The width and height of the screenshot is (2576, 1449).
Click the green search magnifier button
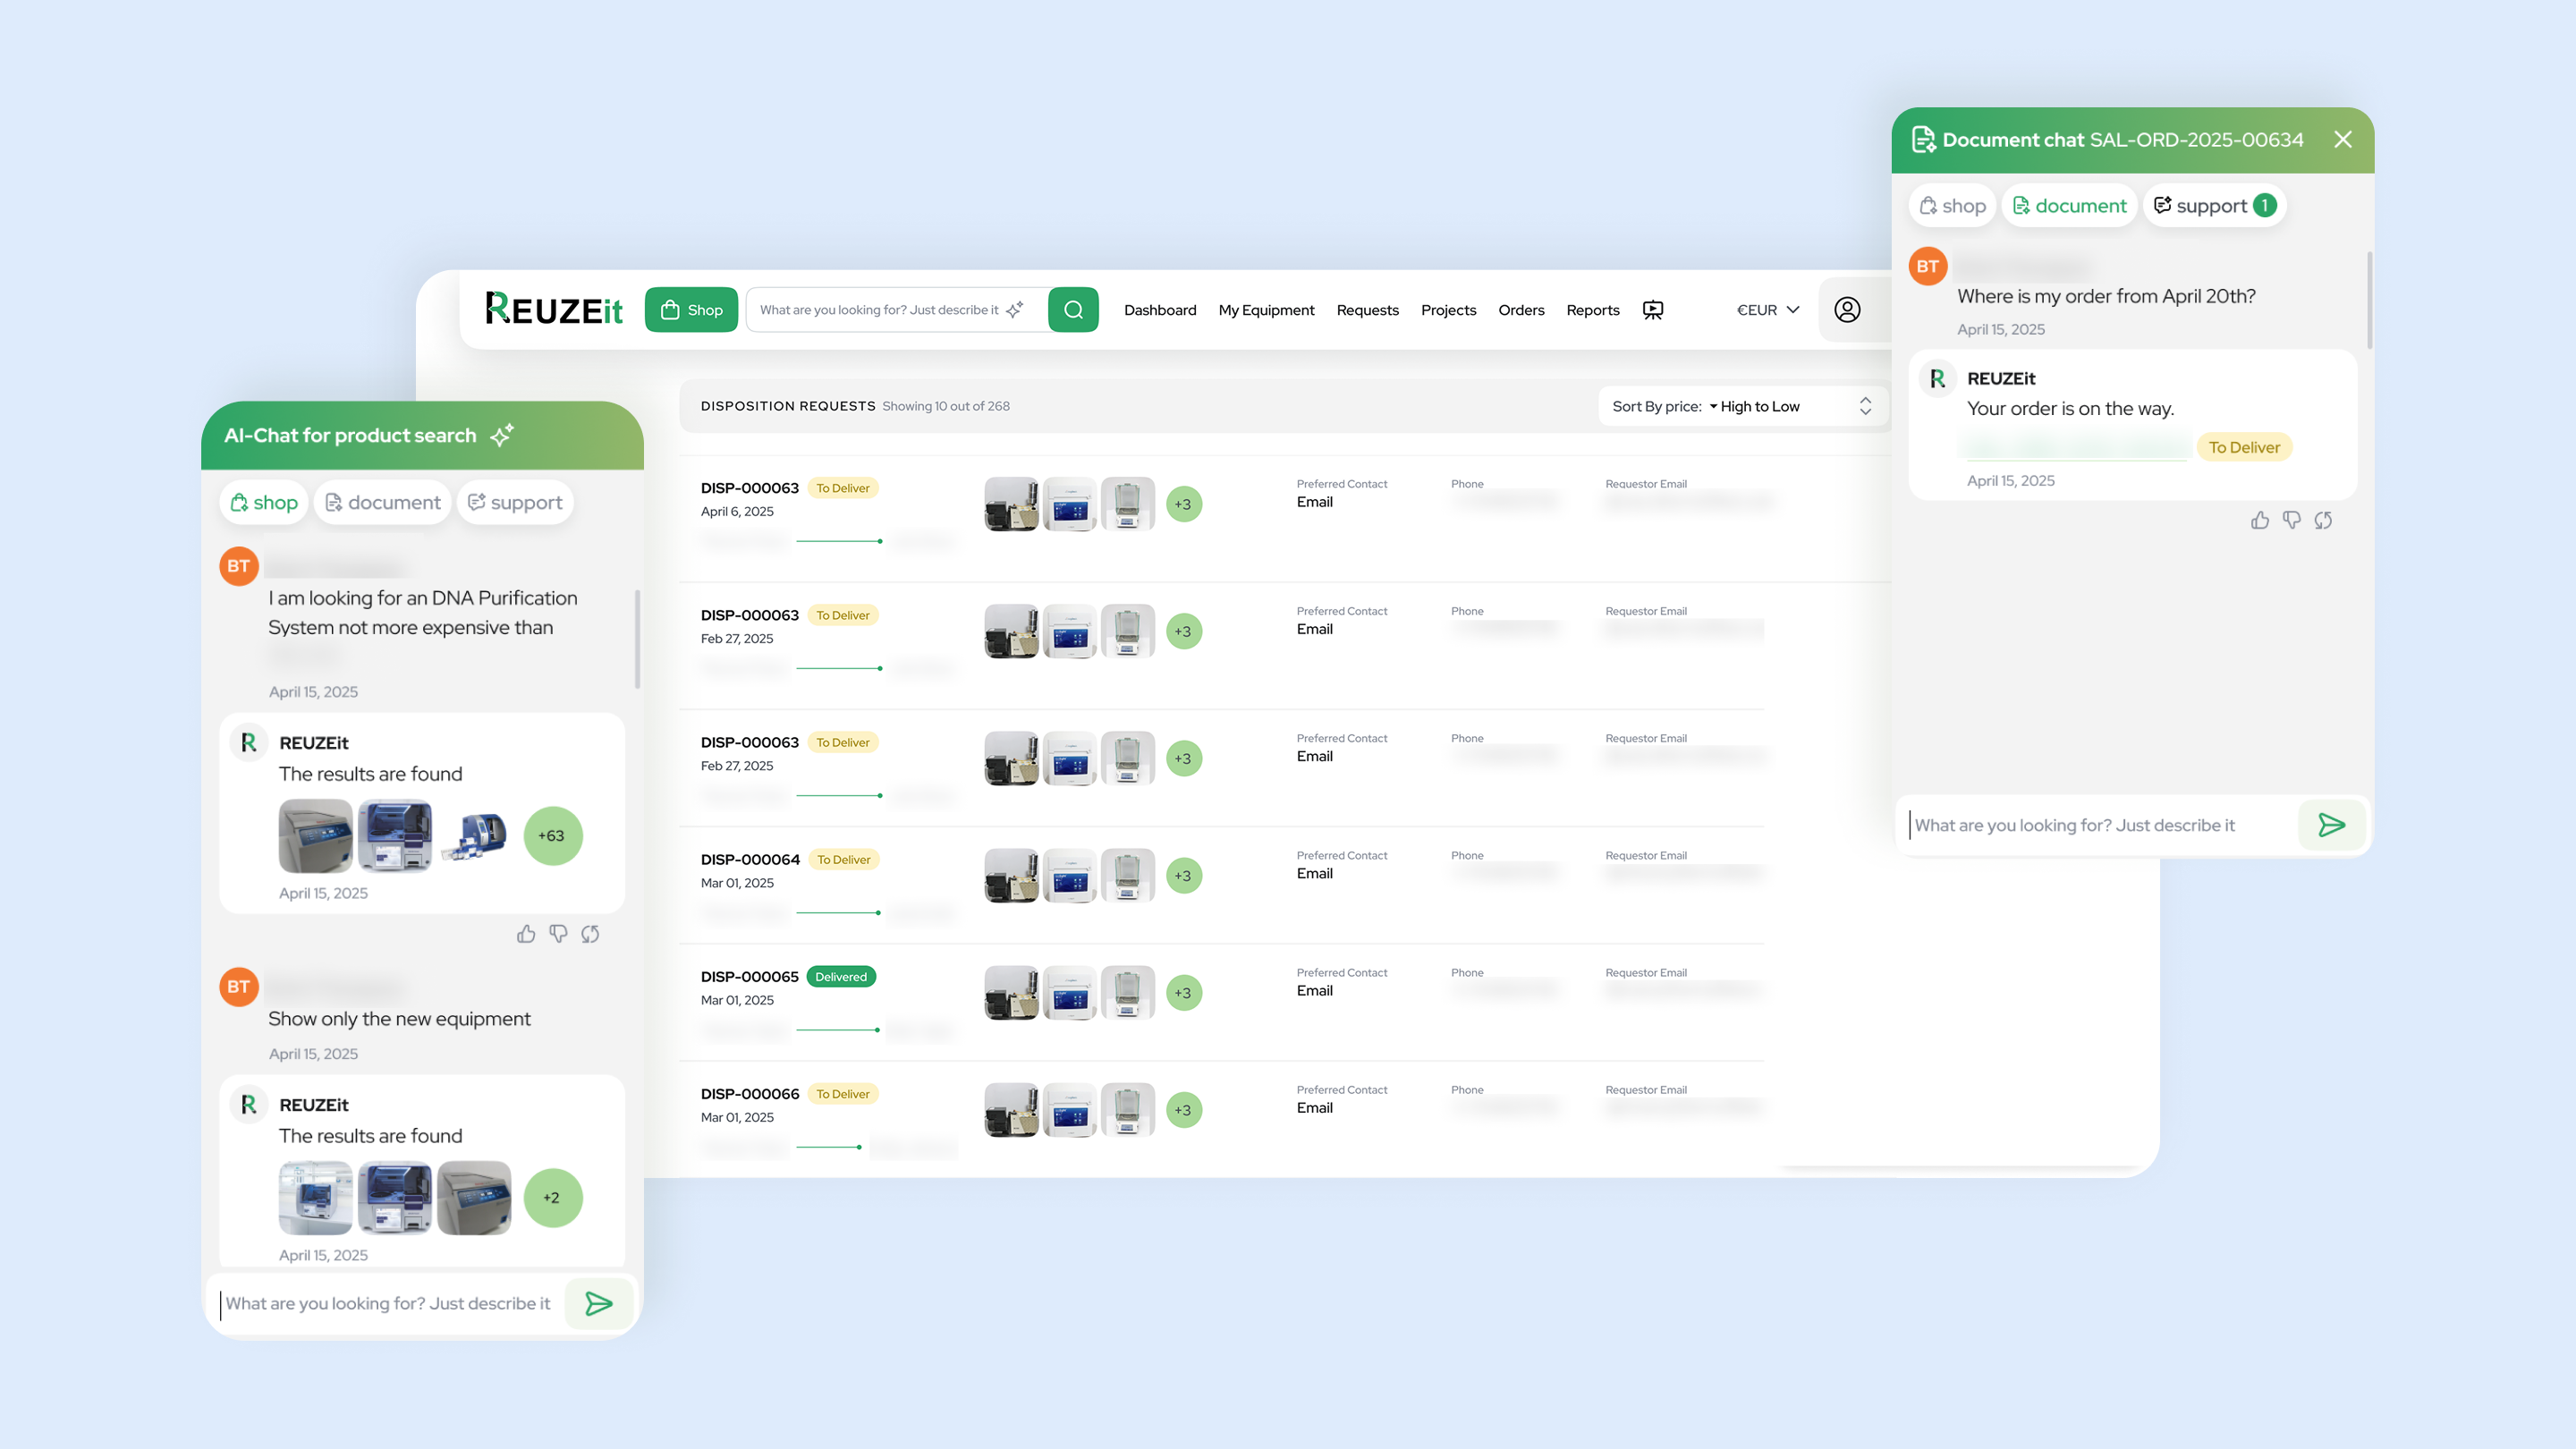point(1073,310)
